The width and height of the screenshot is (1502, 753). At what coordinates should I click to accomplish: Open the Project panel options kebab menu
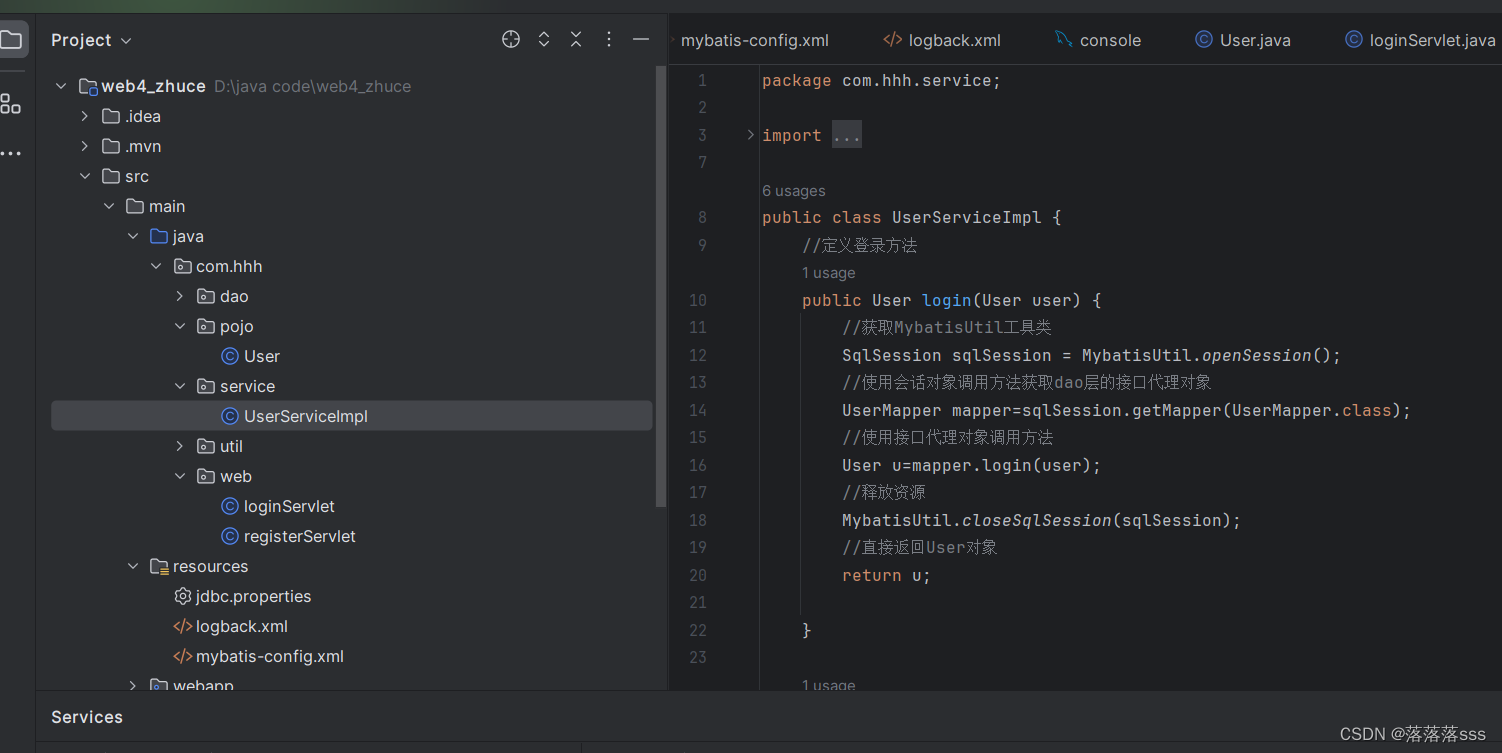[x=608, y=39]
